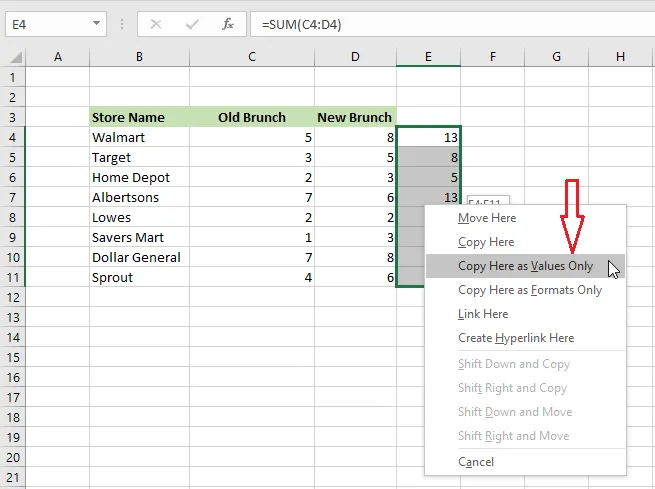Click the Enter checkmark icon in formula bar
655x489 pixels.
click(x=192, y=24)
